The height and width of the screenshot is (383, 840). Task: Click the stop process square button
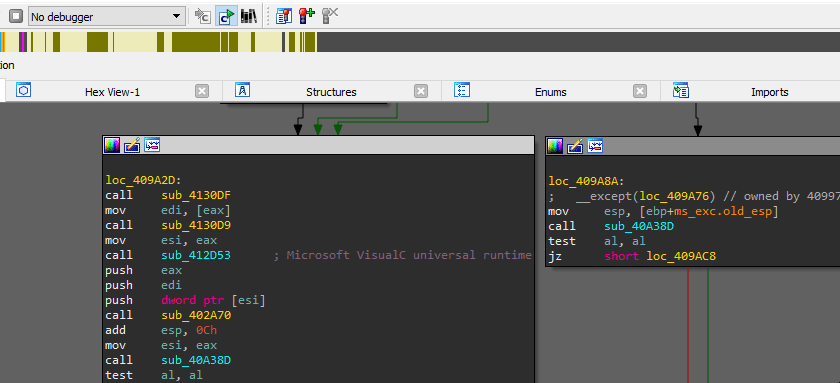(16, 16)
